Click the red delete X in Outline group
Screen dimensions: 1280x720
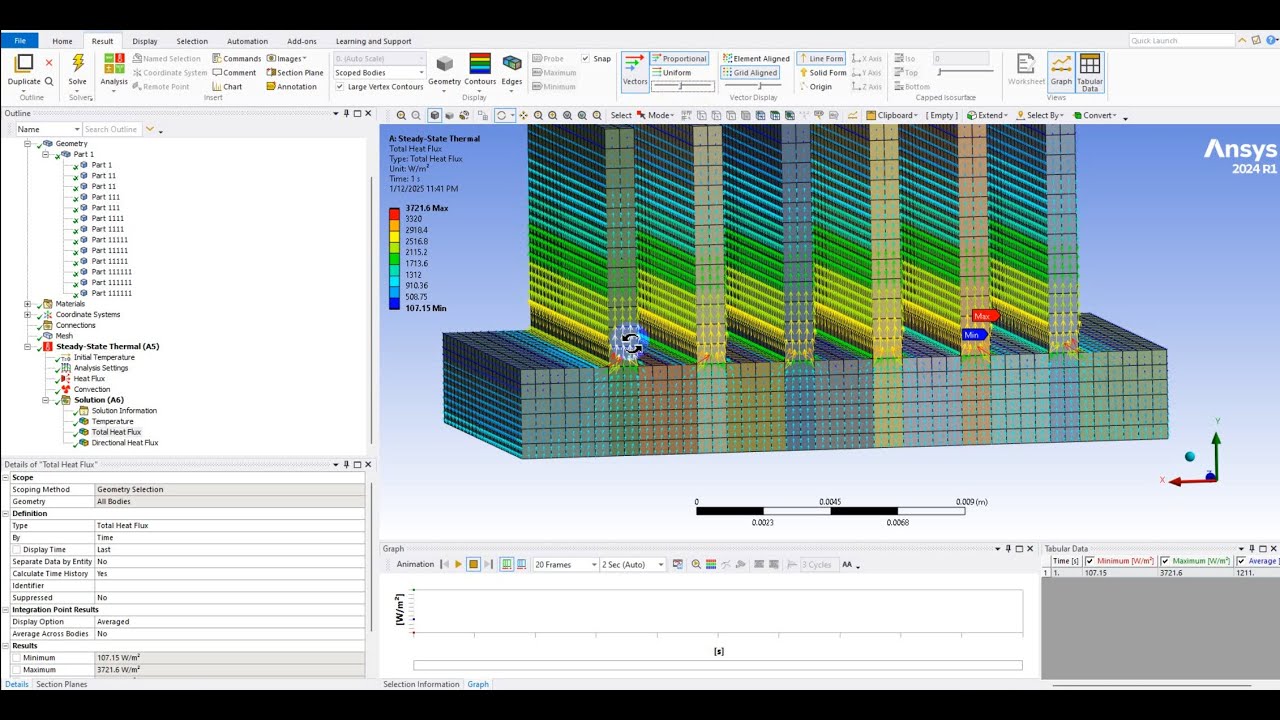(49, 63)
